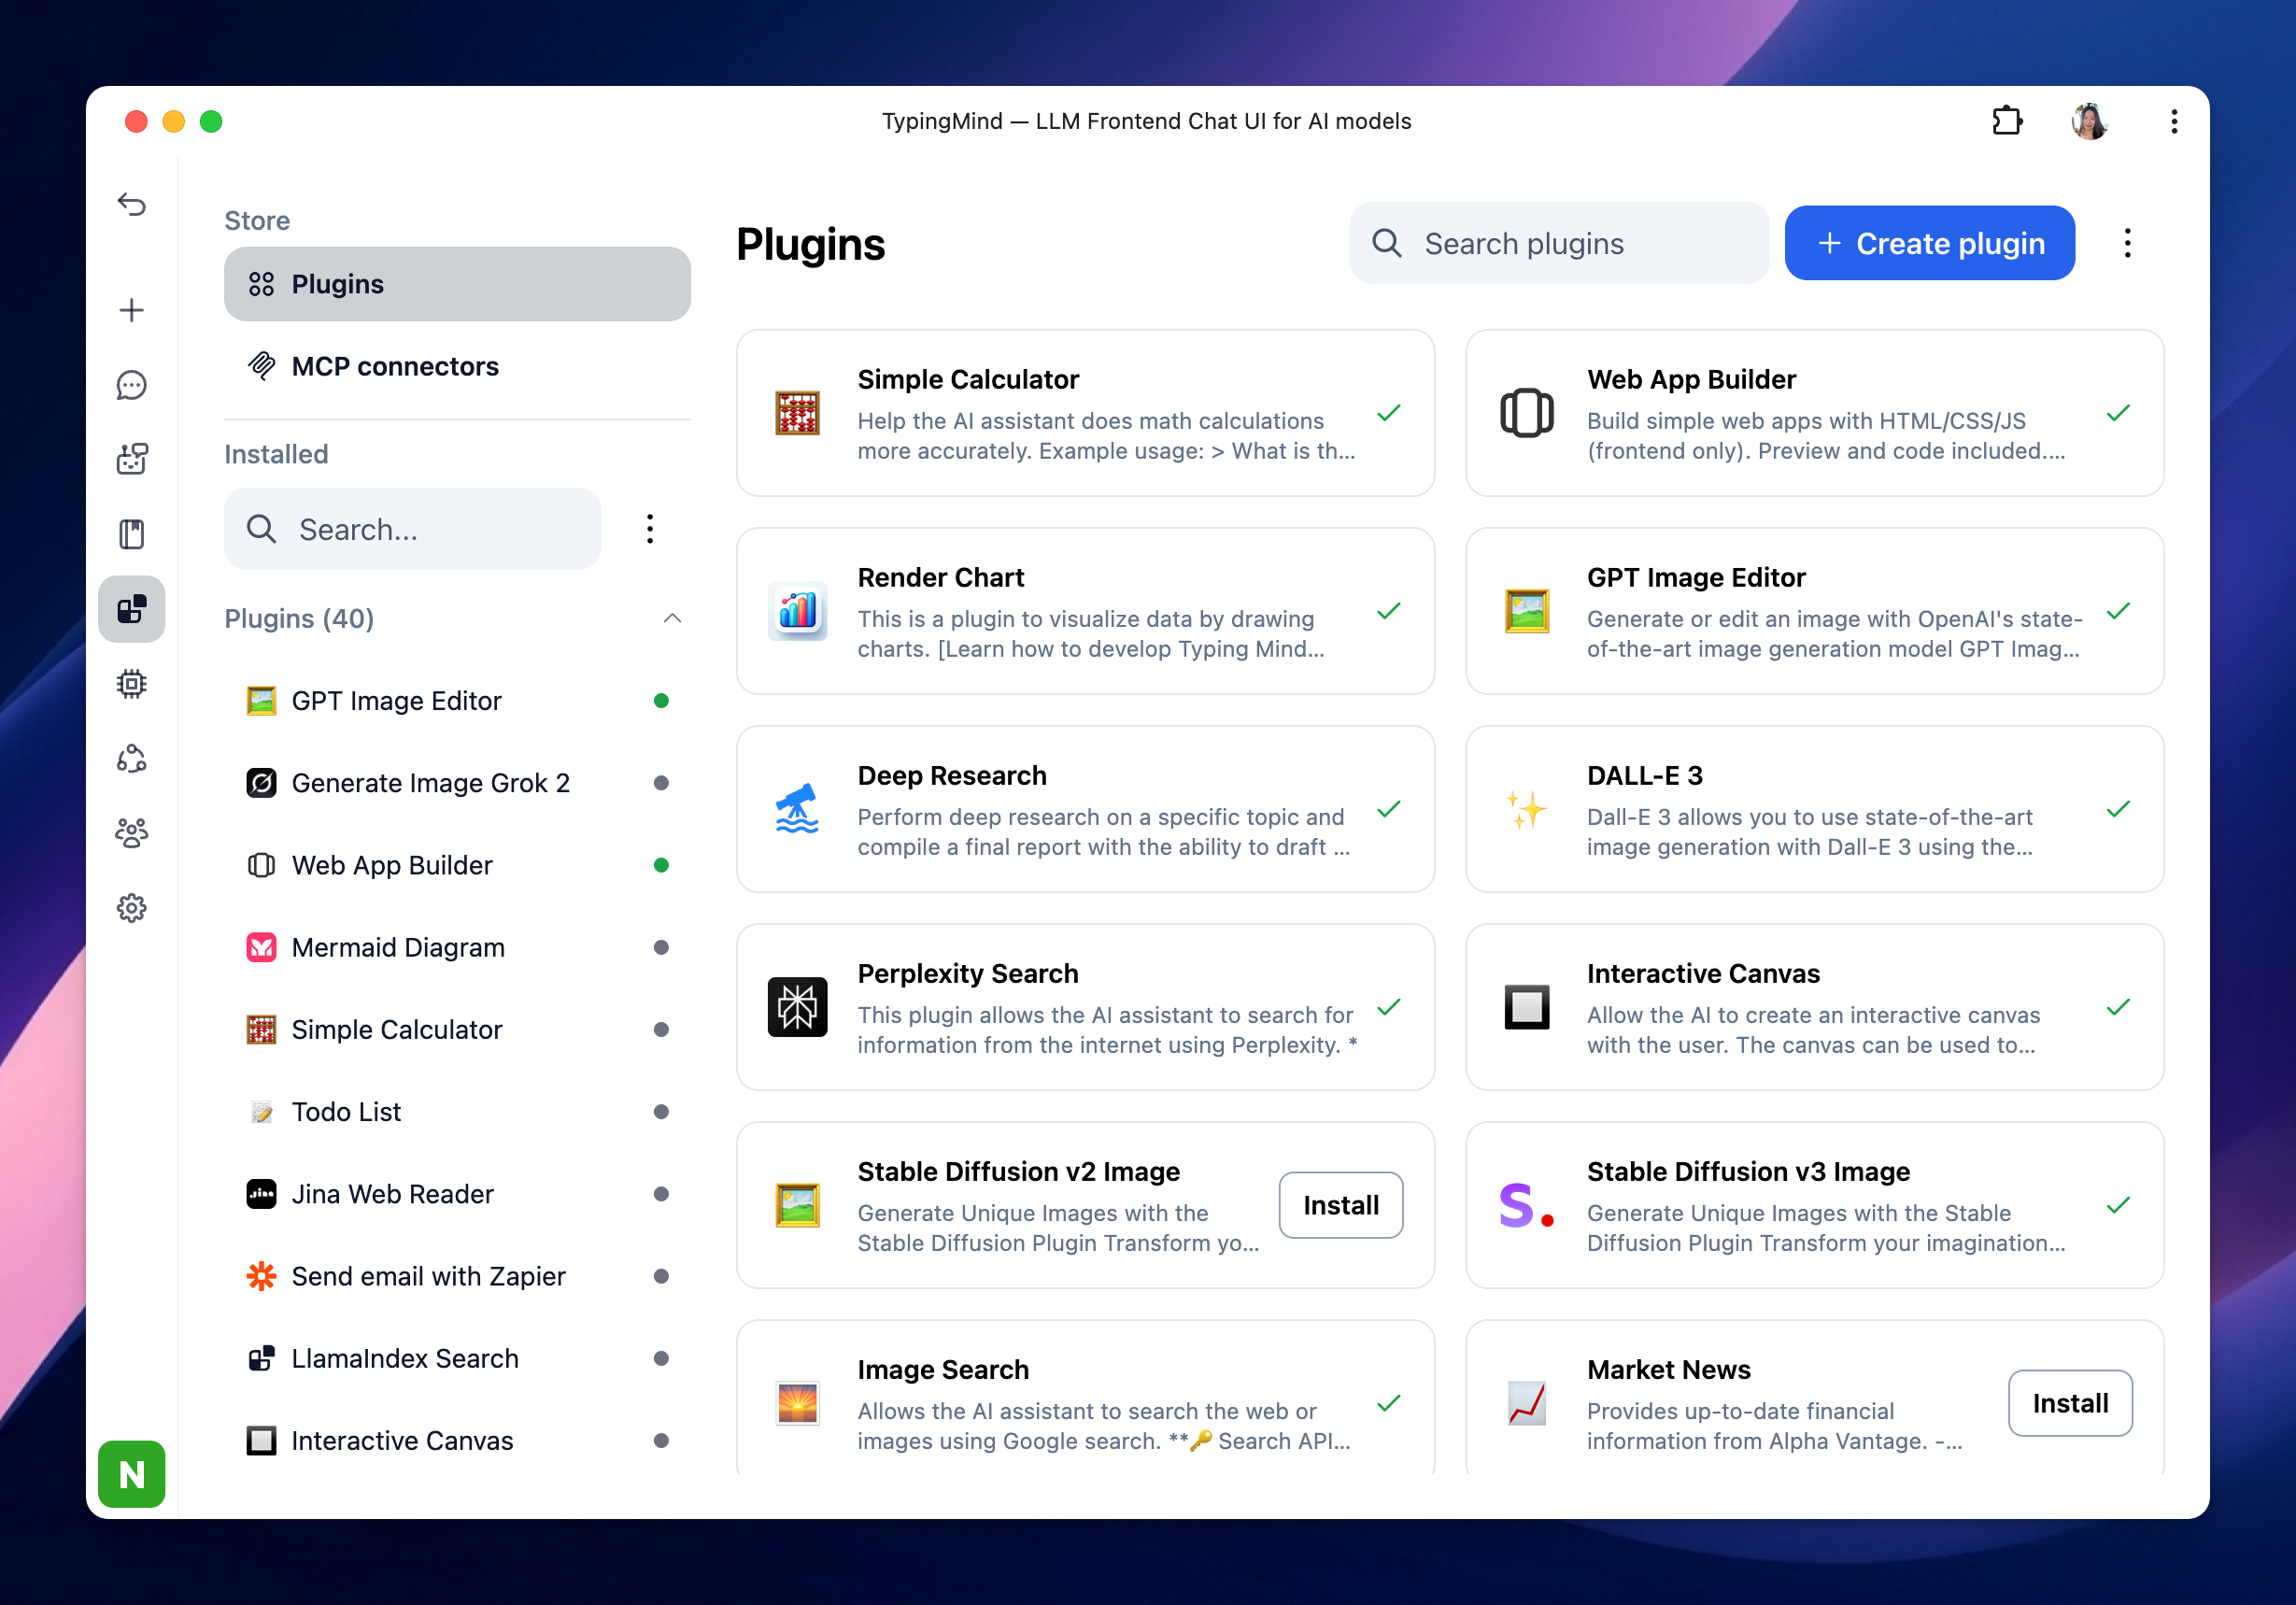2296x1605 pixels.
Task: Click the Web App Builder card icon
Action: tap(1526, 413)
